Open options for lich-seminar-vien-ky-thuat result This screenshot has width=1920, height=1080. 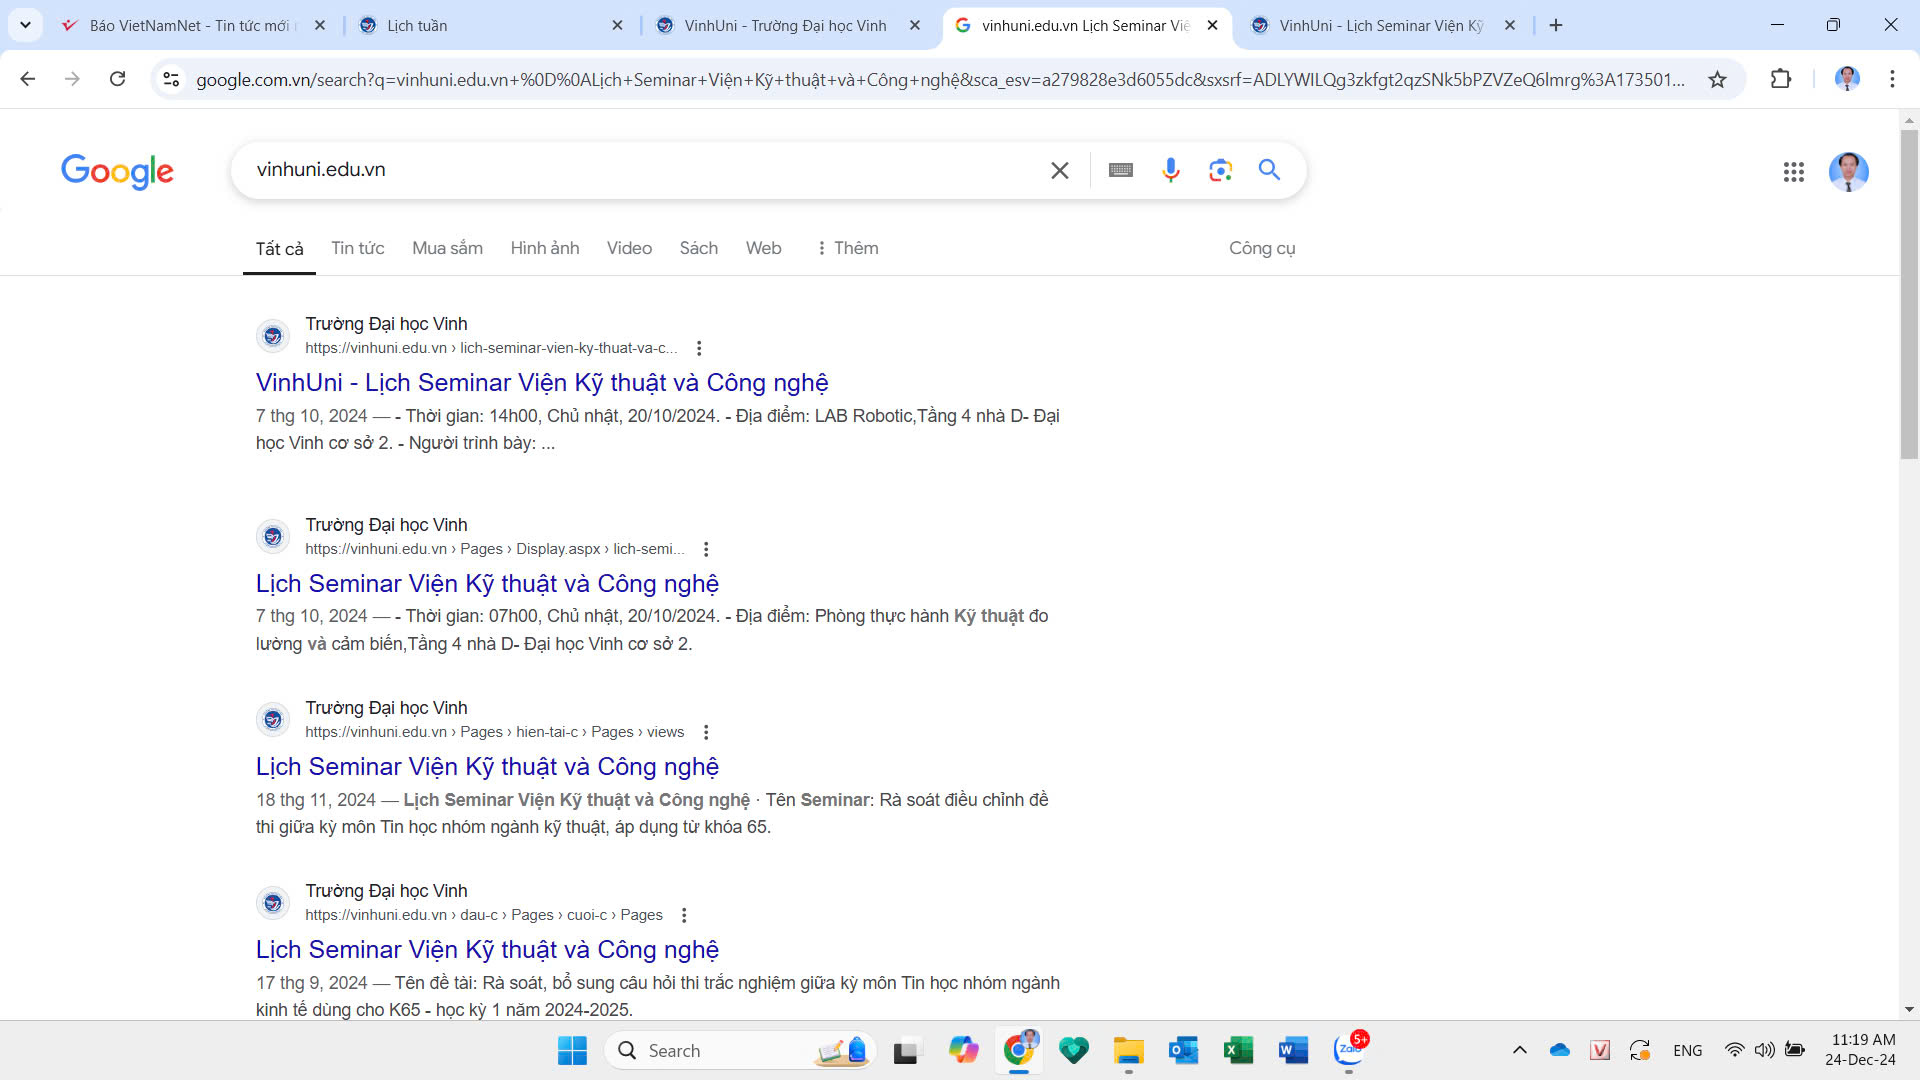(x=699, y=348)
